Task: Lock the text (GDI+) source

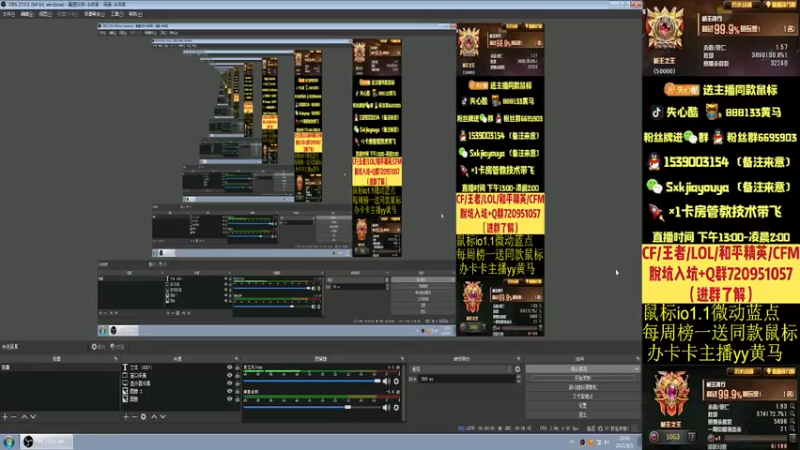Action: pyautogui.click(x=237, y=367)
